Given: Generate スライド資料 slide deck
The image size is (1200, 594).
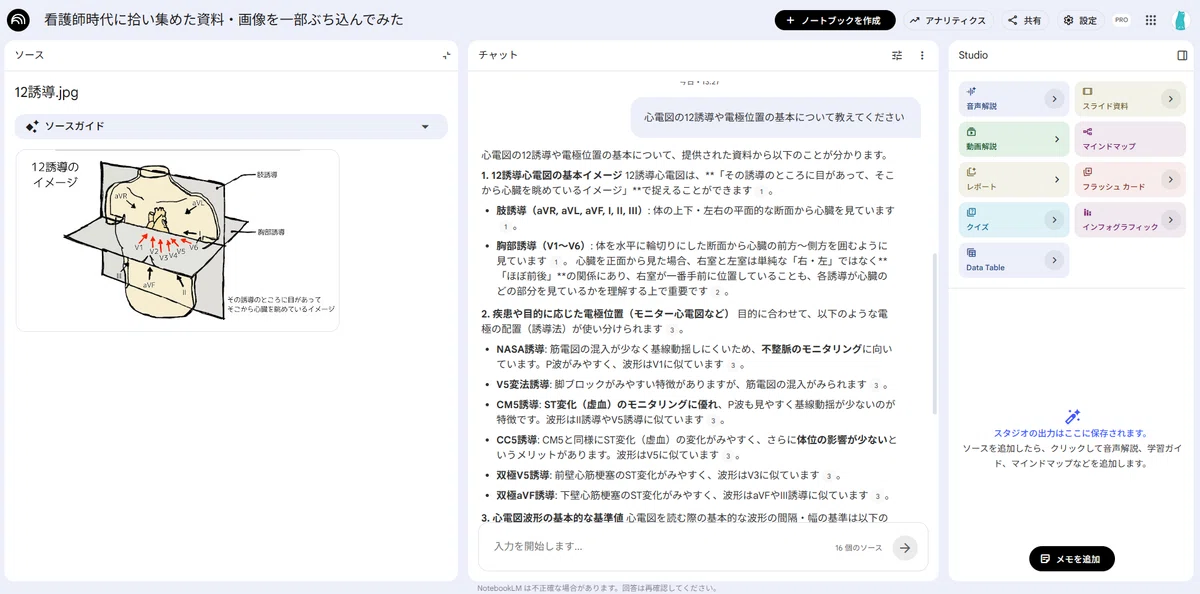Looking at the screenshot, I should click(1130, 97).
